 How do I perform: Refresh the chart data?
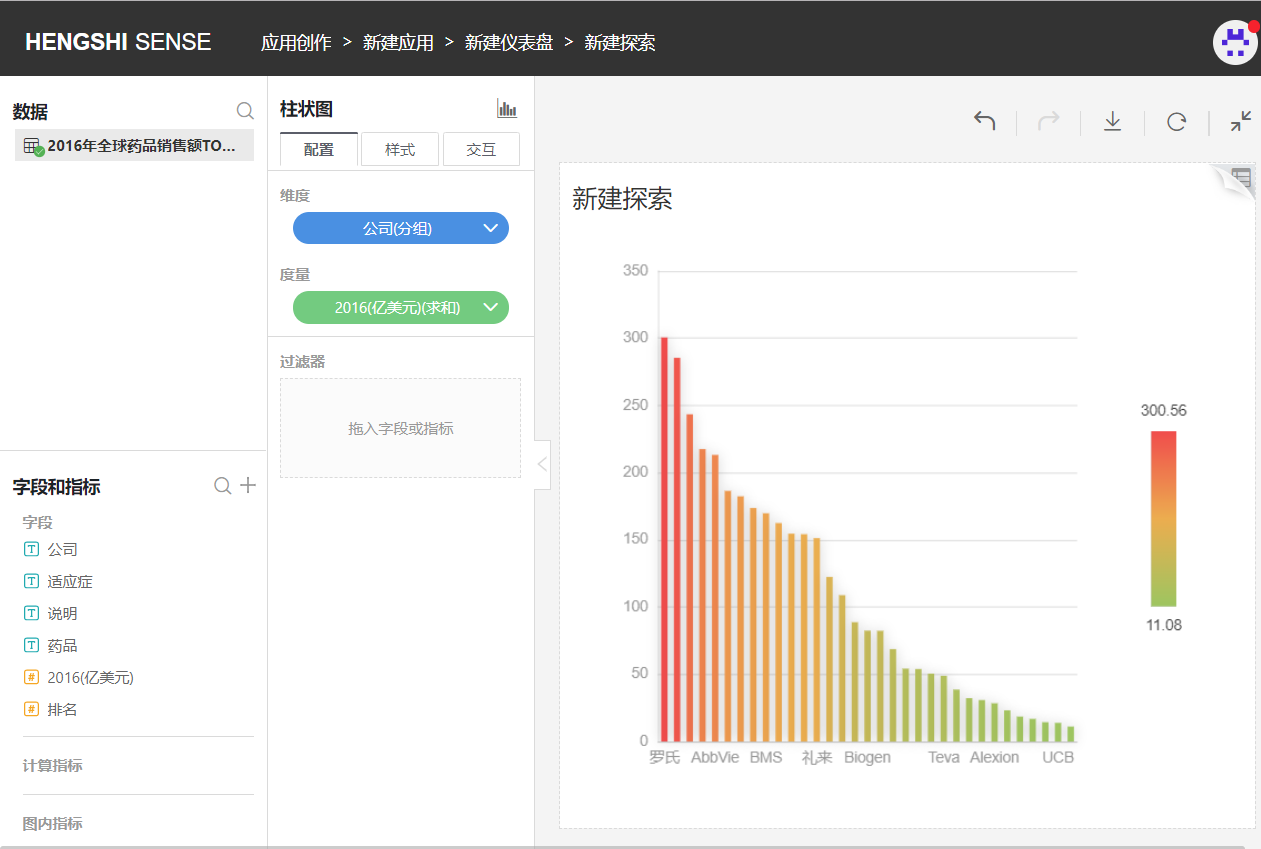click(x=1177, y=122)
